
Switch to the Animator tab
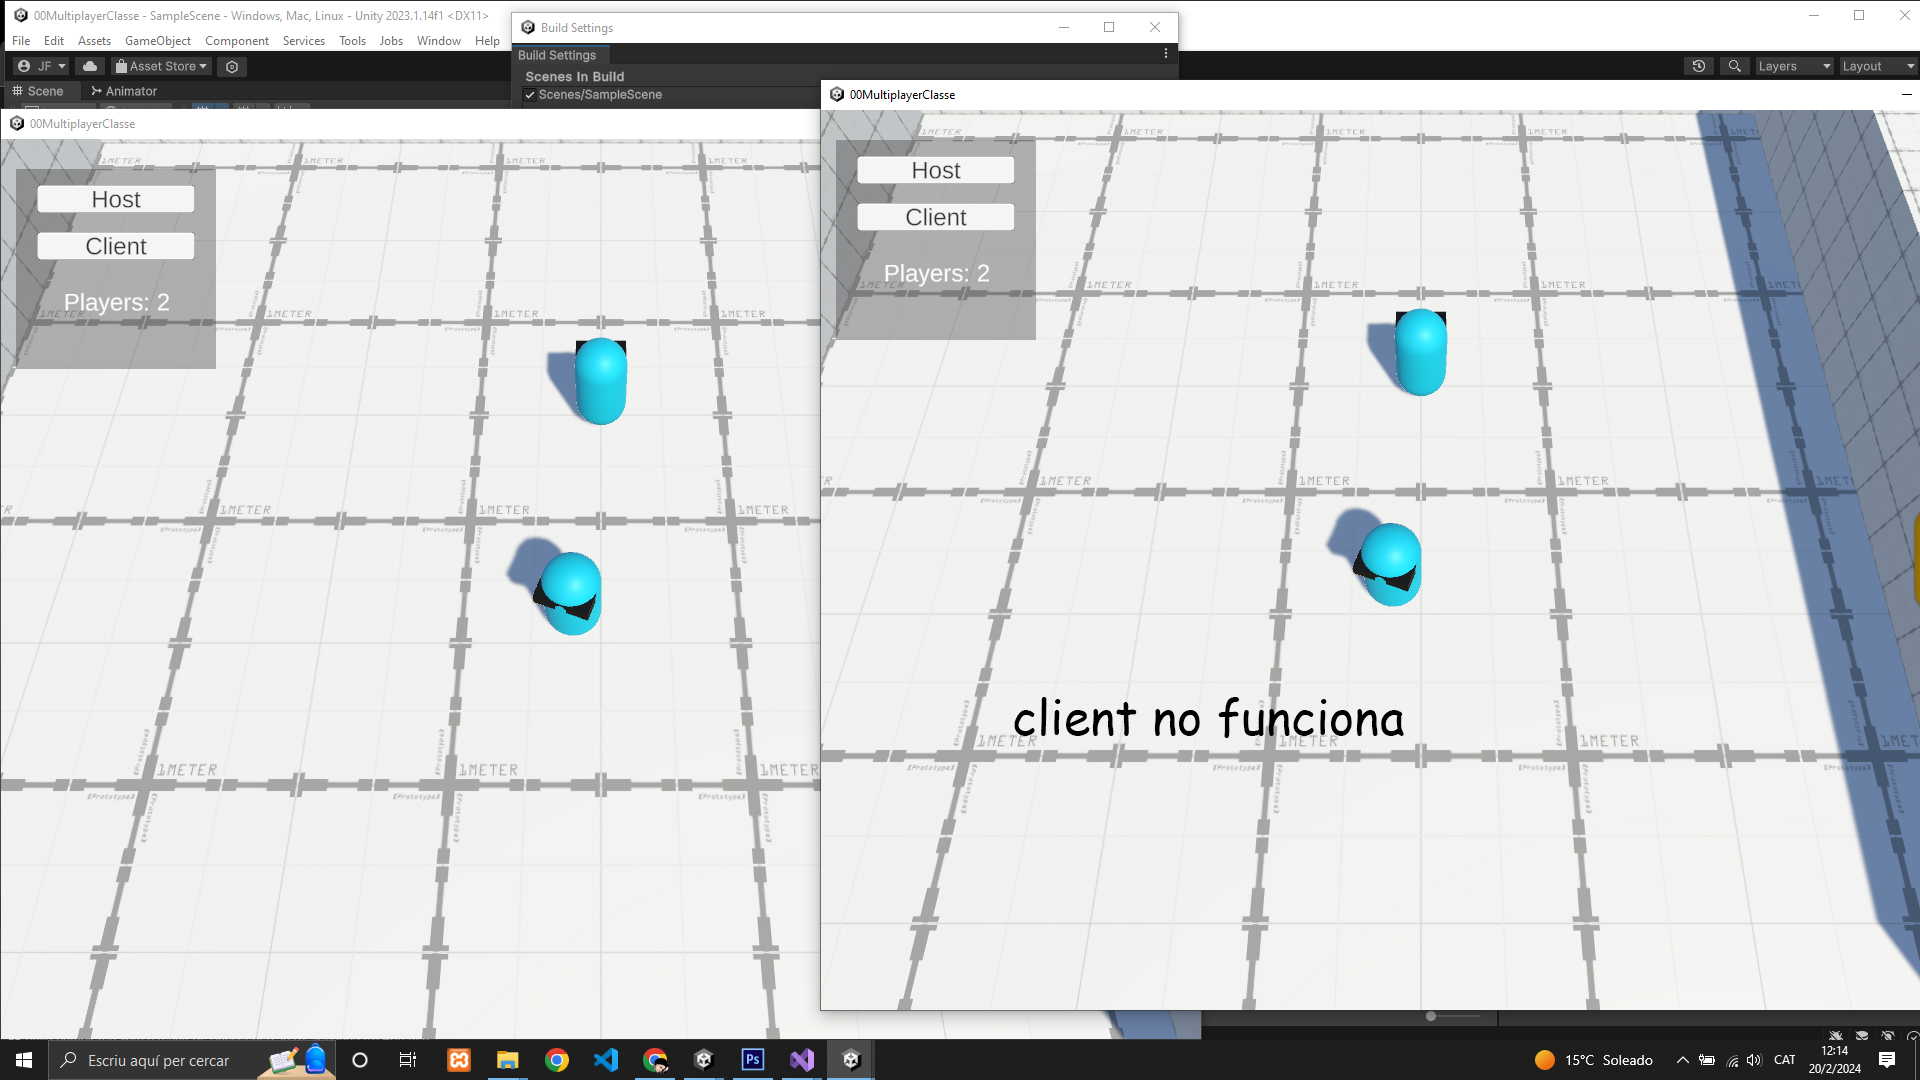point(124,91)
